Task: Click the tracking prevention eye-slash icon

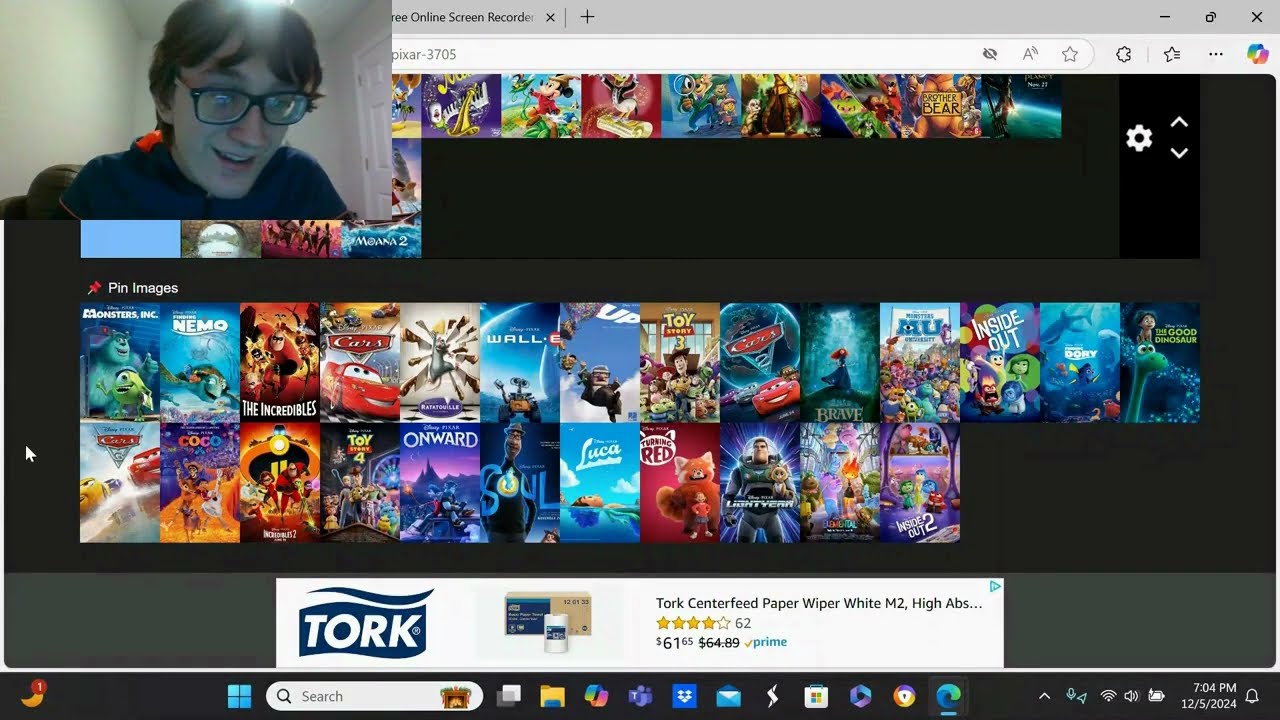Action: tap(990, 54)
